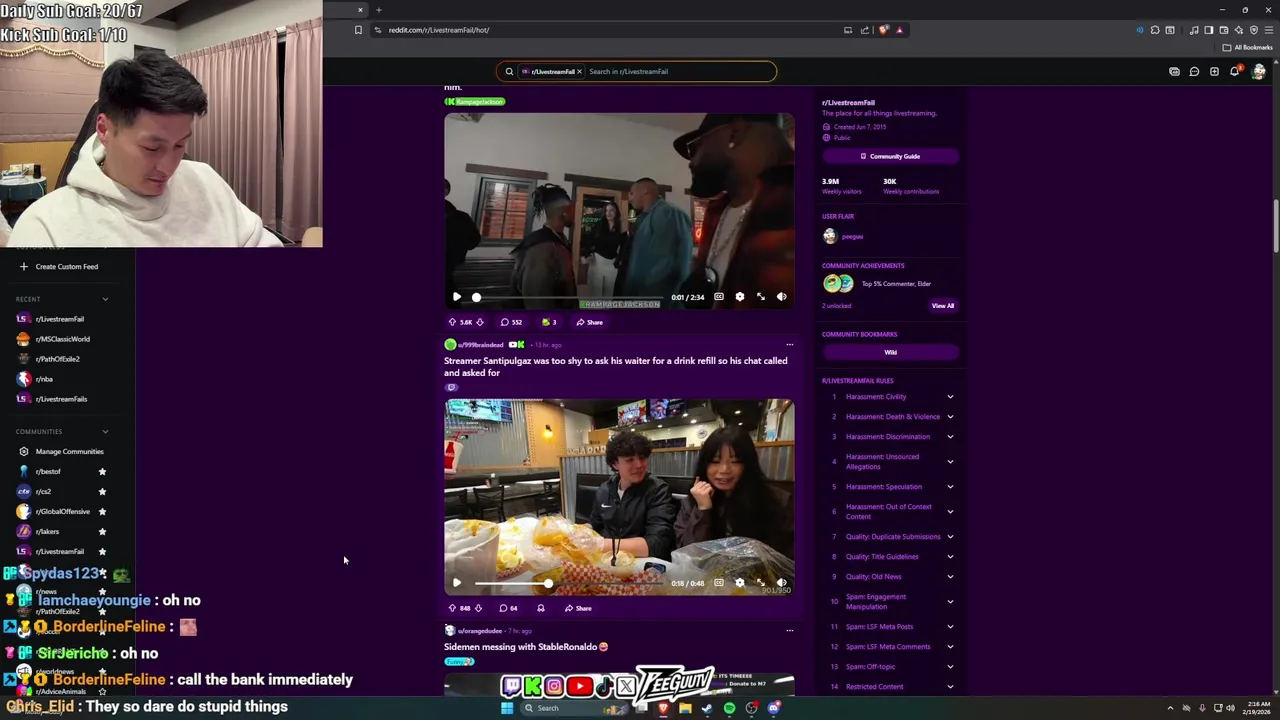This screenshot has width=1280, height=720.
Task: Open the 64 comments on Santipulgaz post
Action: pos(509,608)
